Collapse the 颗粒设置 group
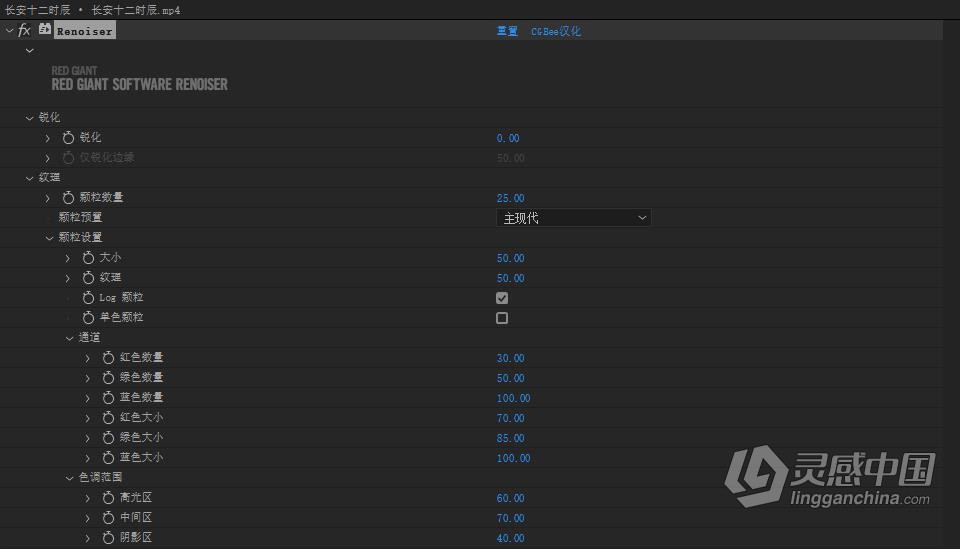Viewport: 960px width, 549px height. pos(50,238)
